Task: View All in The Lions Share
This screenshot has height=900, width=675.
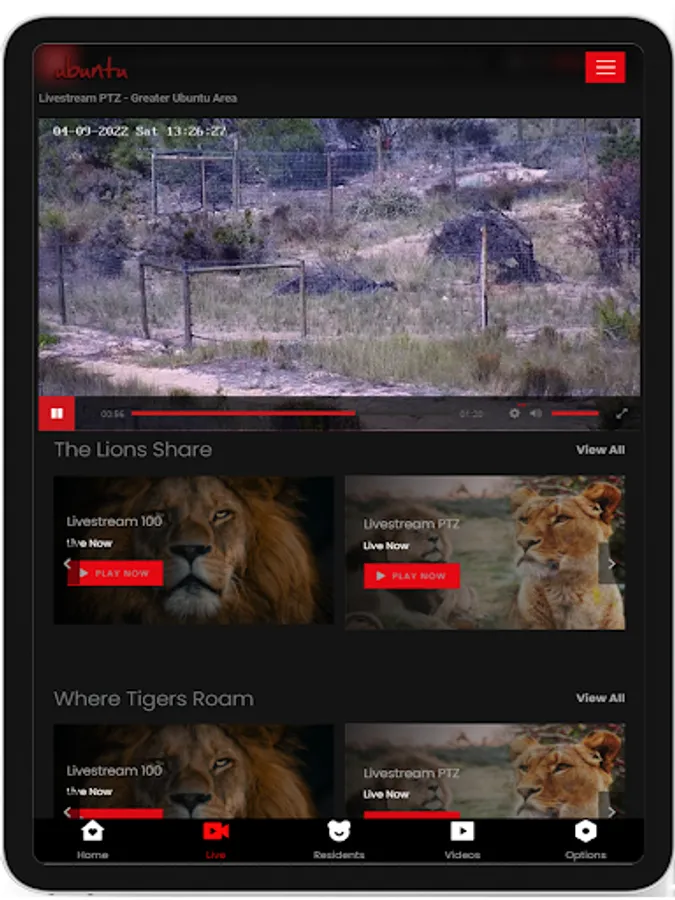Action: tap(600, 450)
